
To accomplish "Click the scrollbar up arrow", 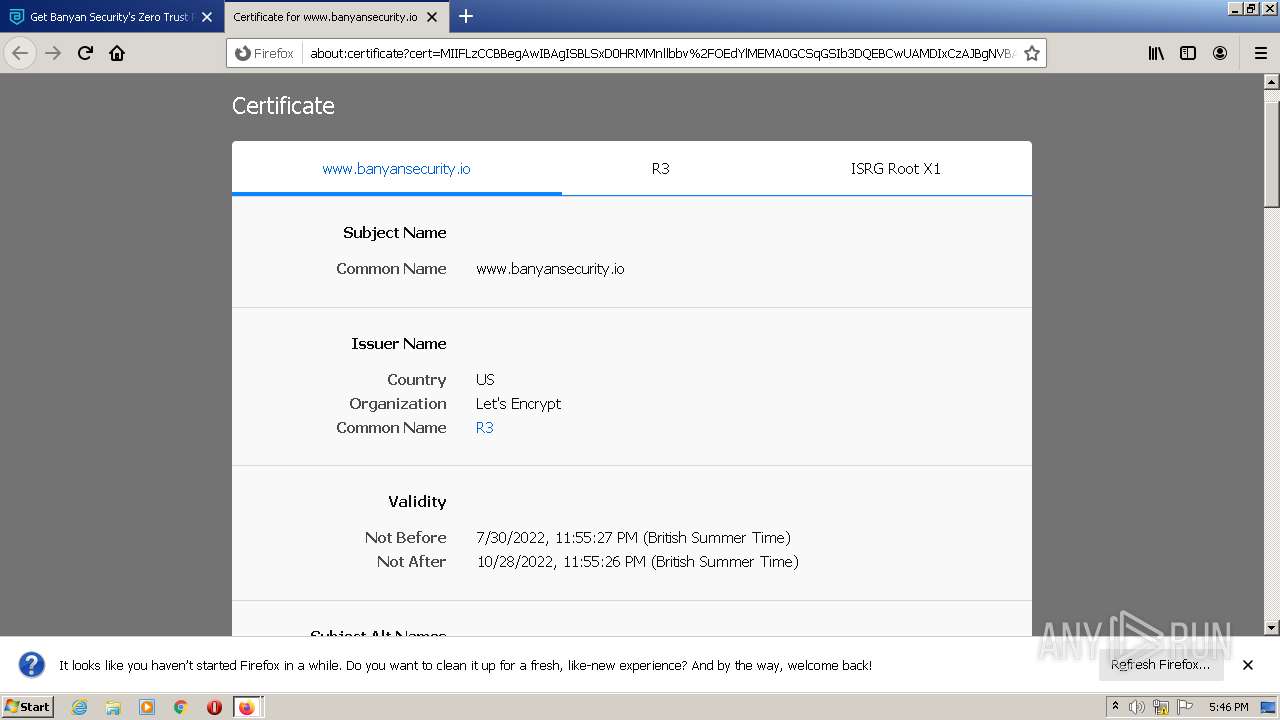I will pyautogui.click(x=1272, y=82).
